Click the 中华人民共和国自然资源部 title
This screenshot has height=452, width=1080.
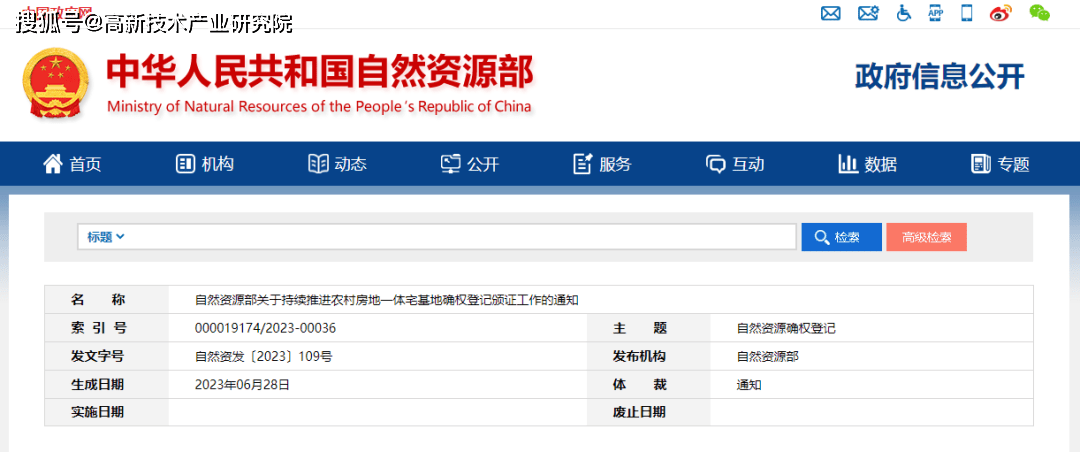[x=320, y=72]
